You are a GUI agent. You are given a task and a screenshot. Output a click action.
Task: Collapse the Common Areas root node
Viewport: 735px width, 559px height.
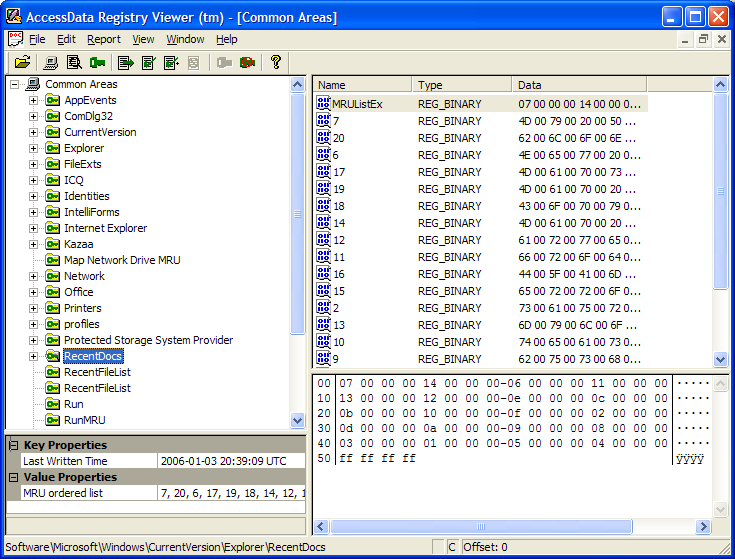click(x=15, y=84)
